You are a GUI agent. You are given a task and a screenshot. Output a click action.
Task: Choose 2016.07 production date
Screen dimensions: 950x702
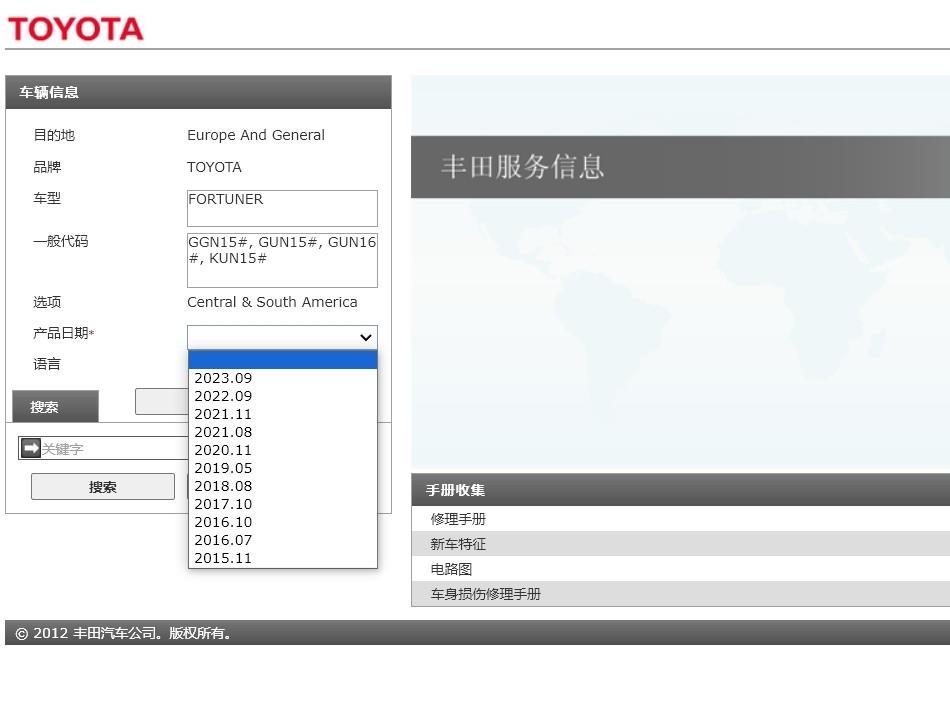282,540
